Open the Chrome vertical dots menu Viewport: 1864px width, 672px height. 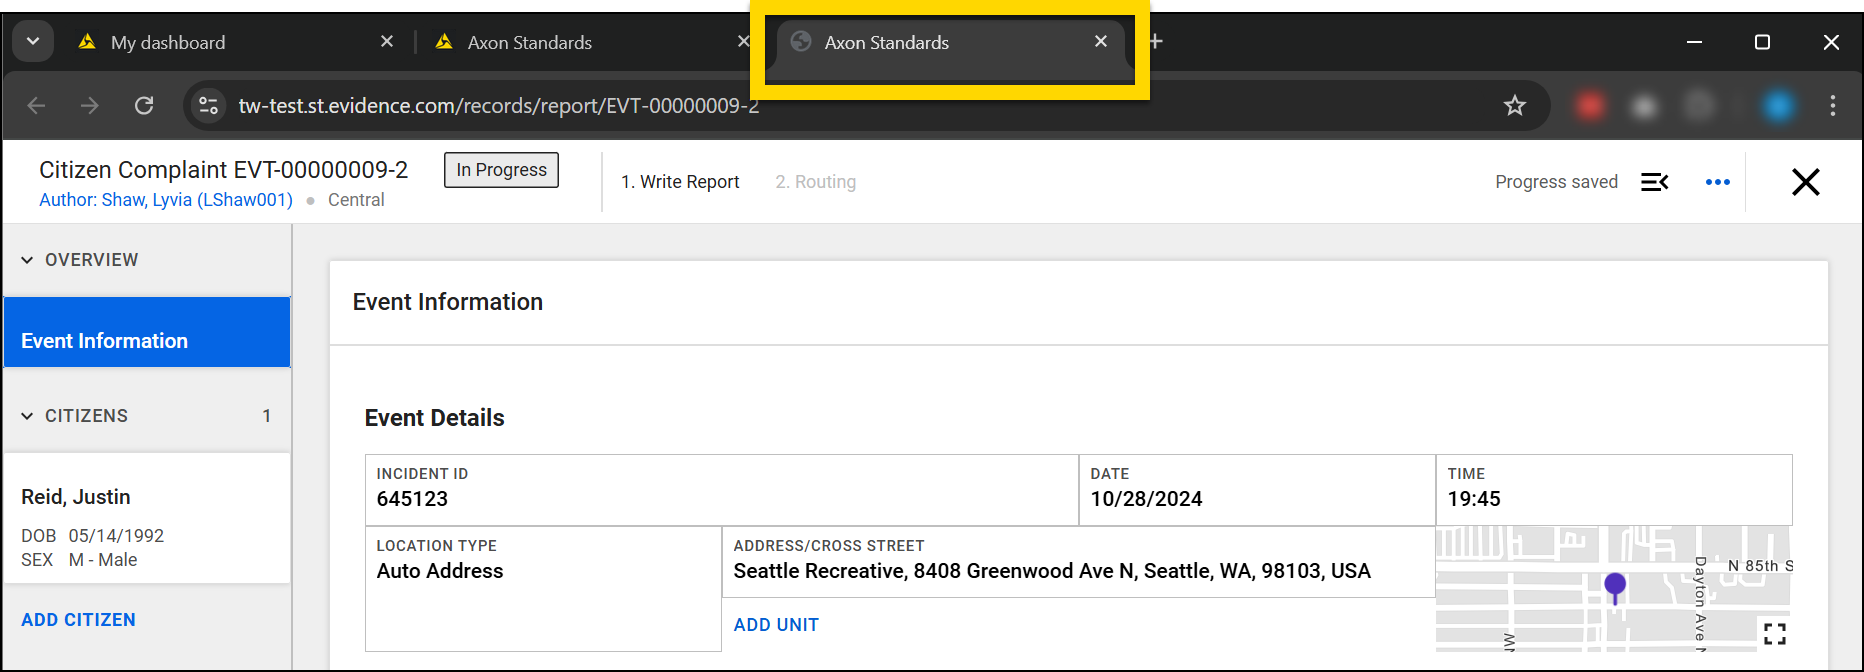(x=1832, y=106)
